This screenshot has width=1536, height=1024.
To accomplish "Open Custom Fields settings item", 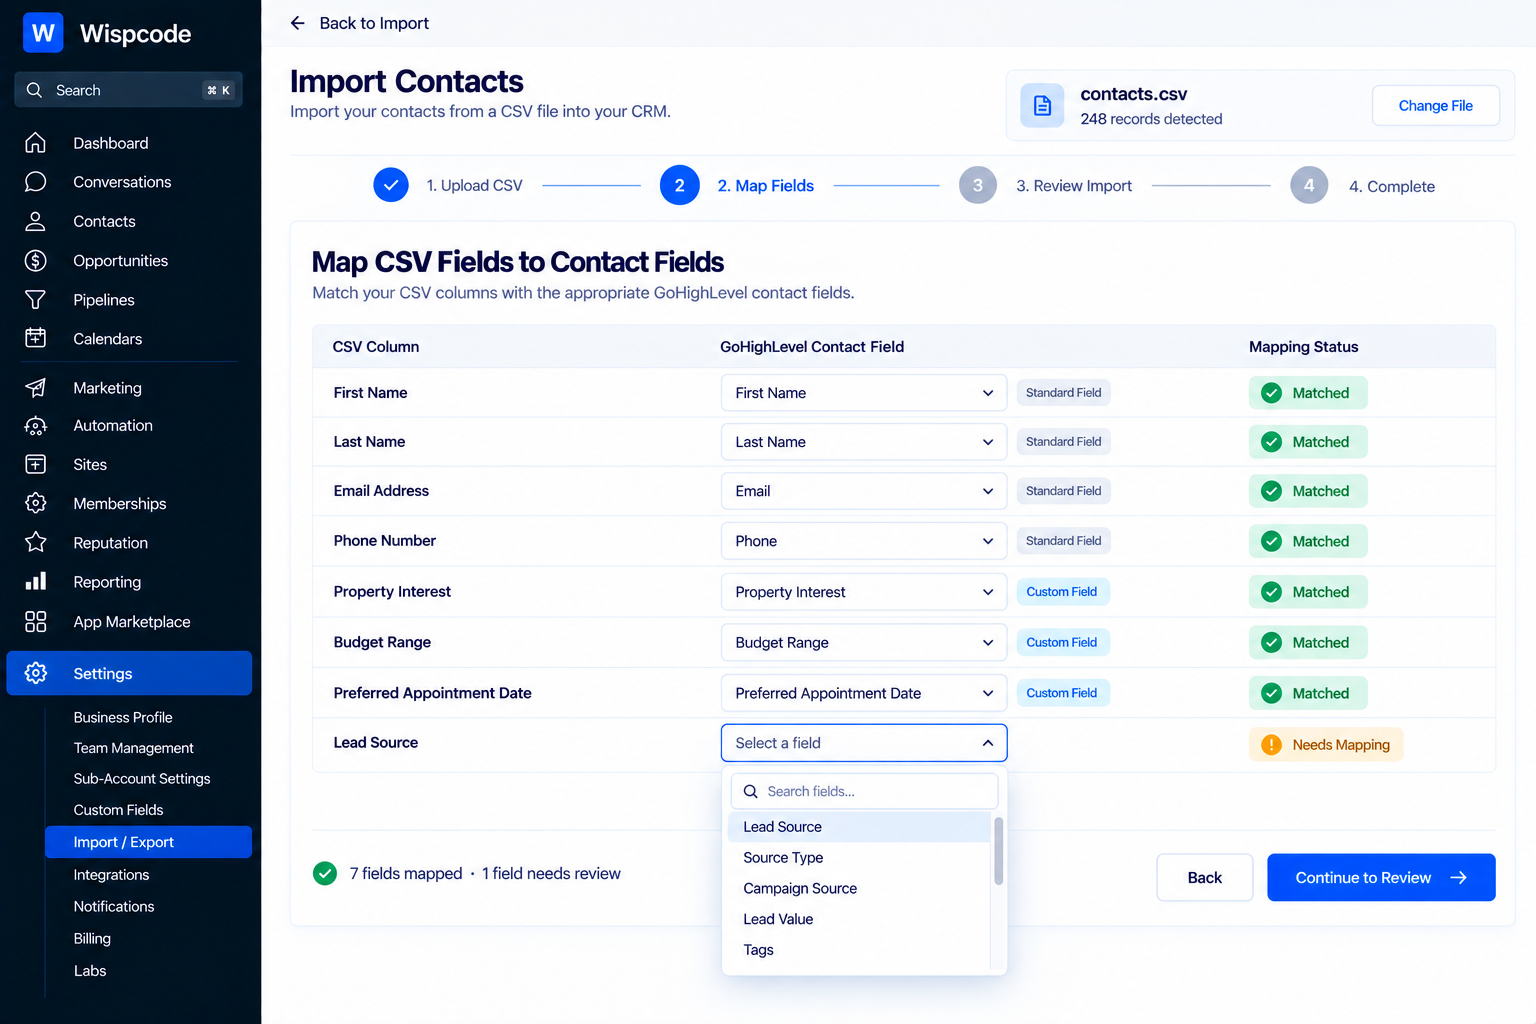I will pyautogui.click(x=118, y=810).
